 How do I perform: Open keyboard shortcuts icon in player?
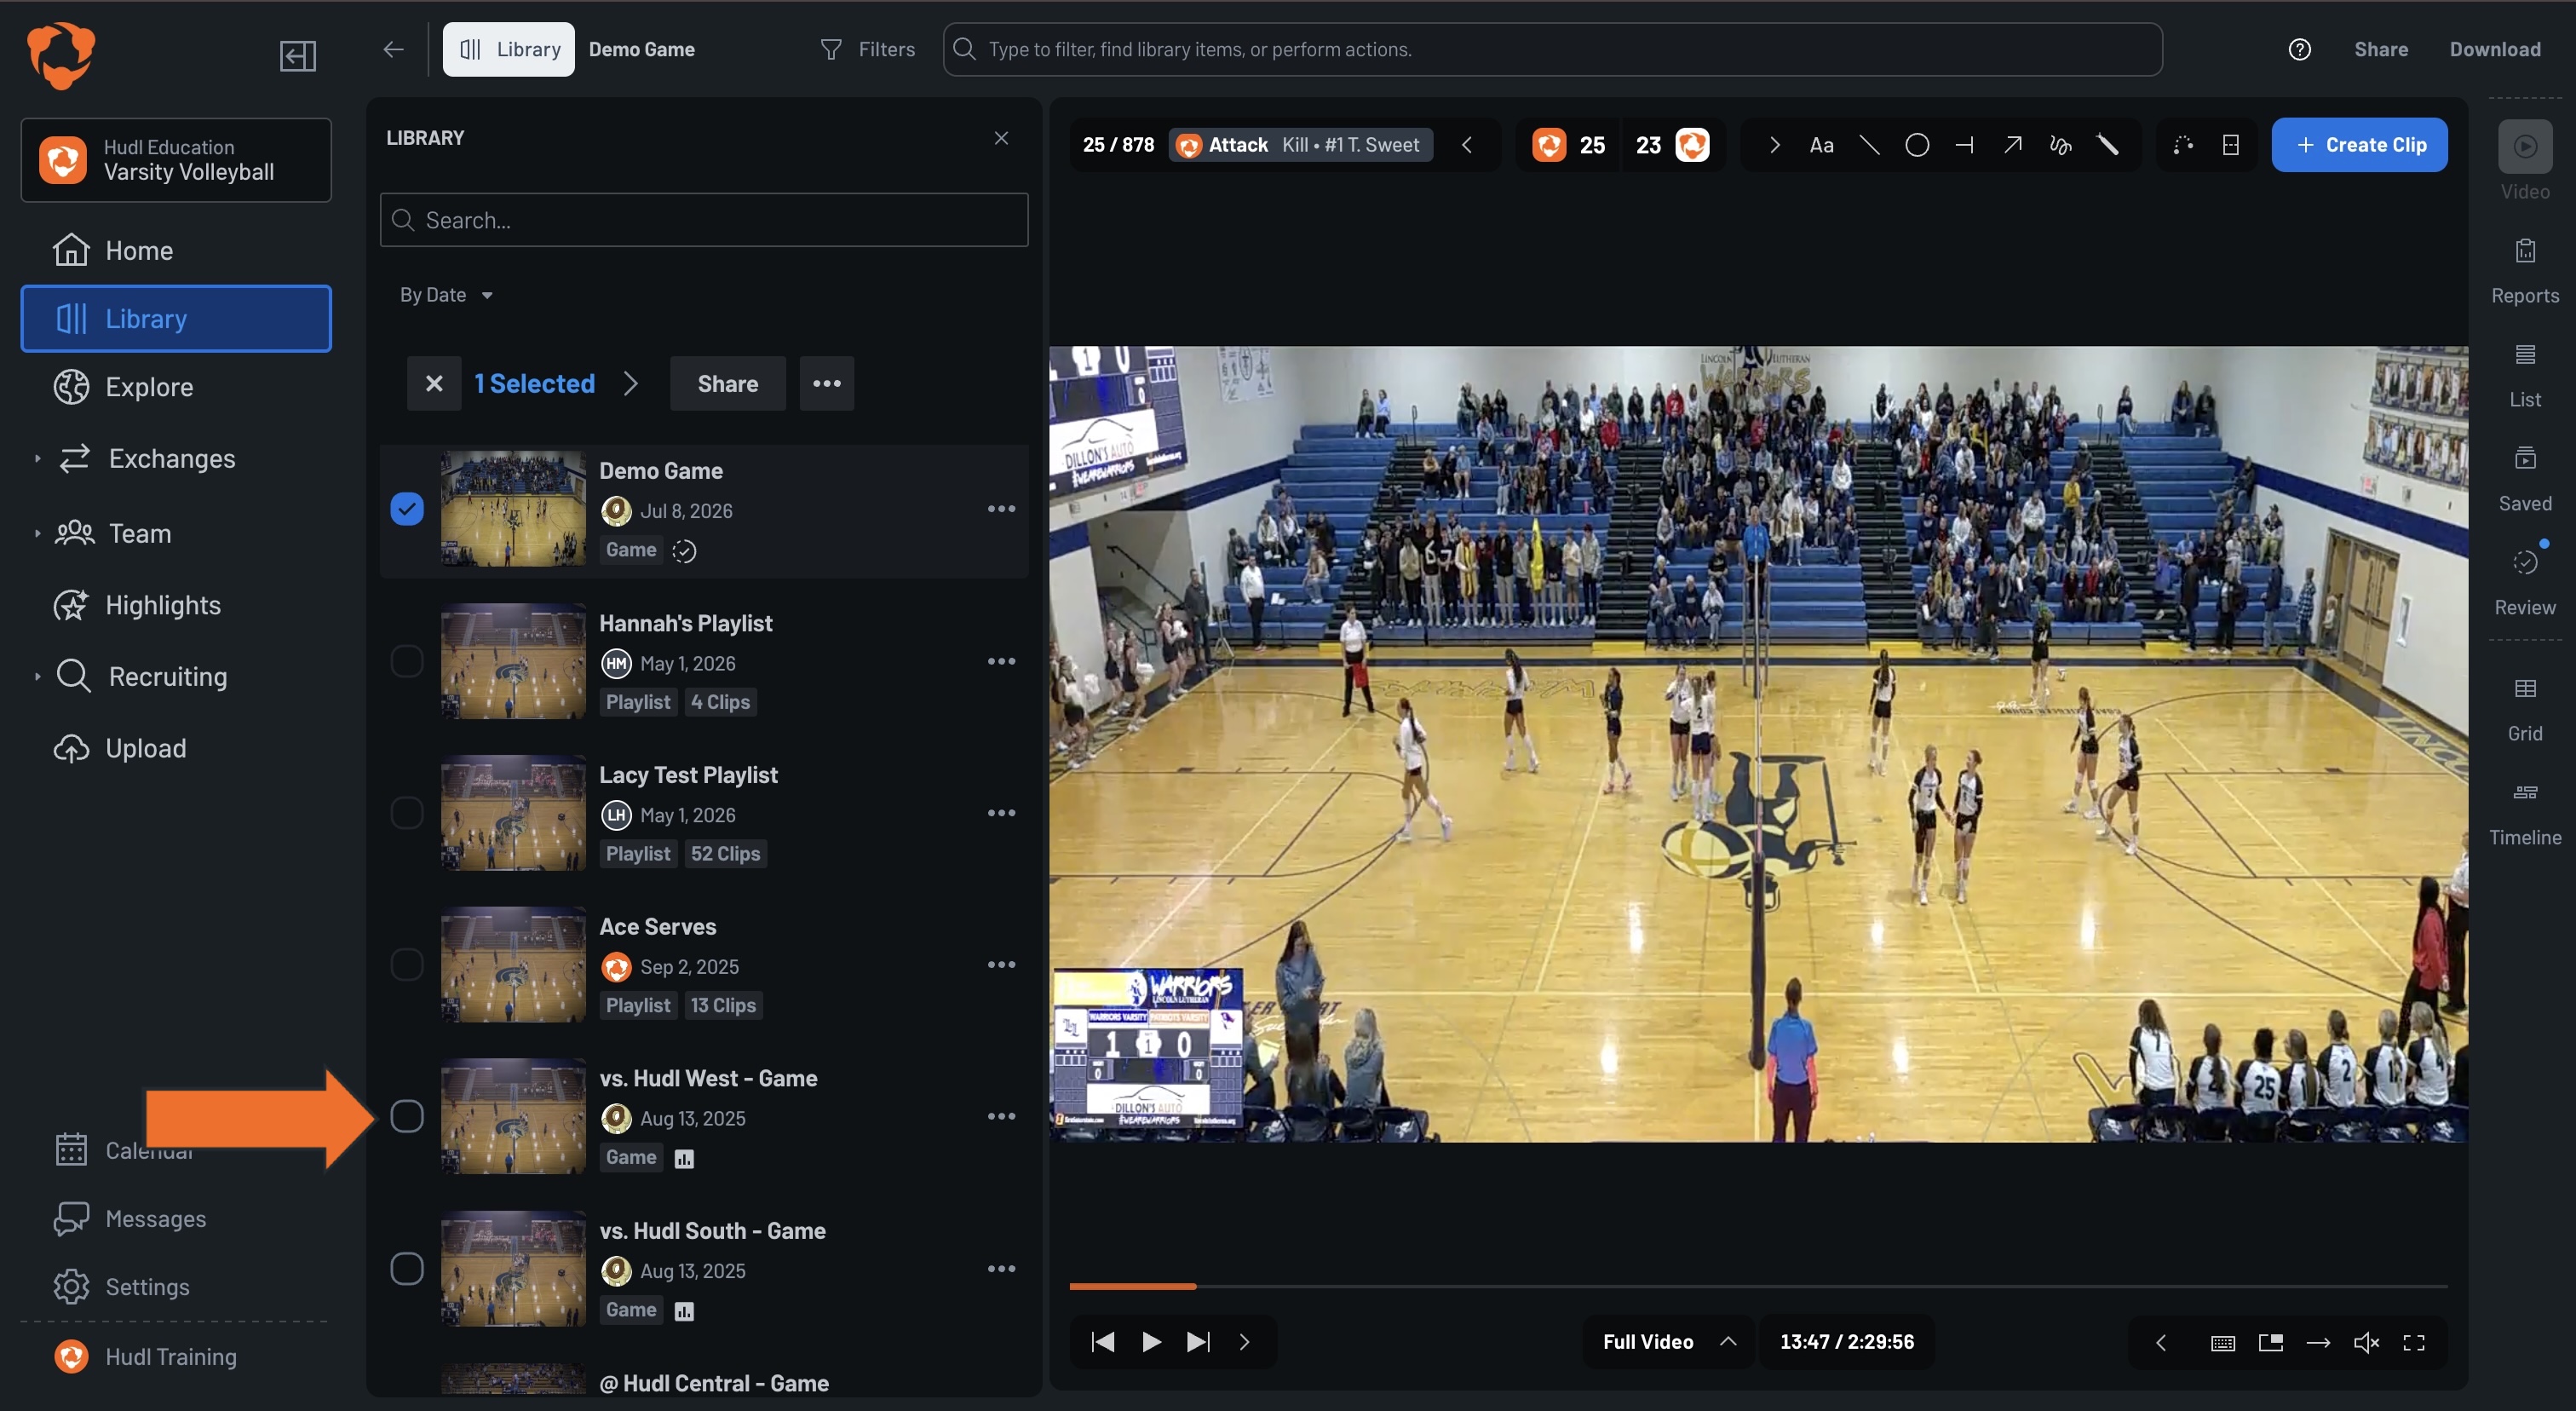[x=2222, y=1342]
